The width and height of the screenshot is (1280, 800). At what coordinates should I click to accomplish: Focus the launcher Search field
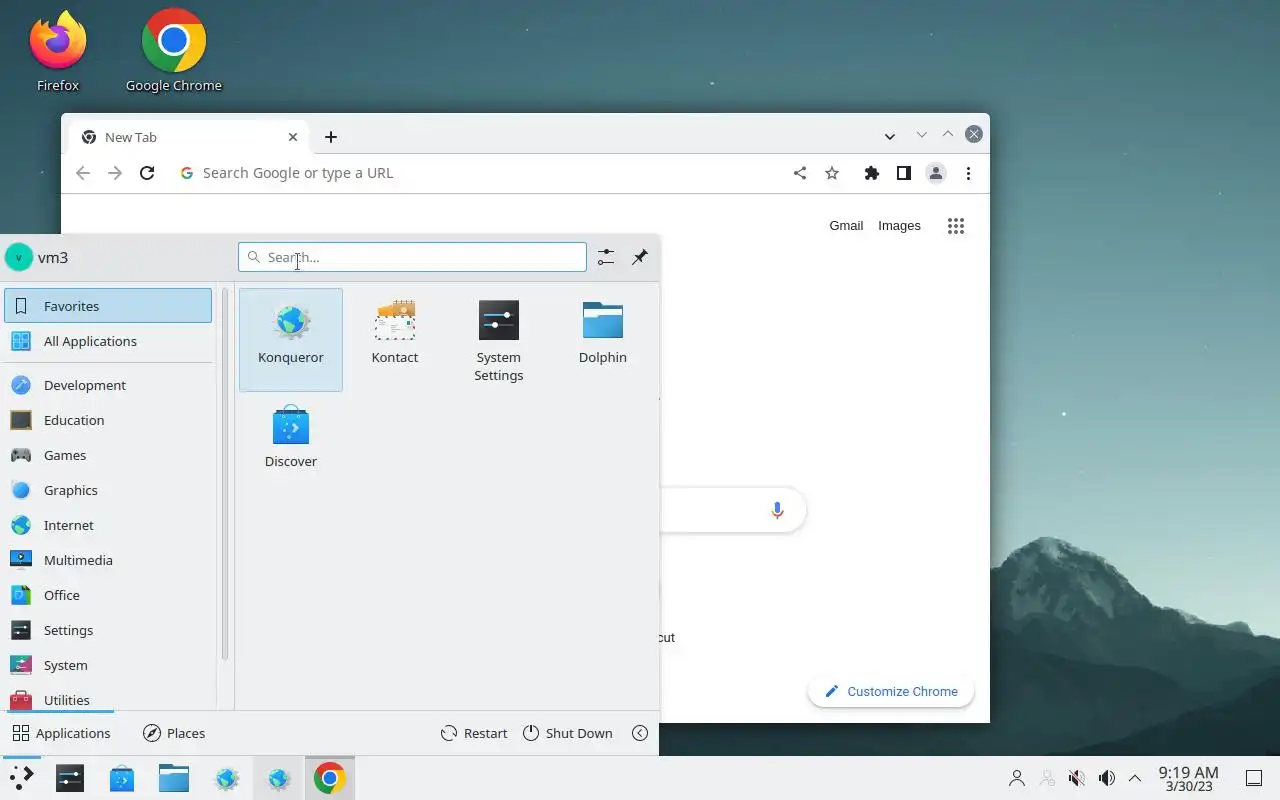(x=412, y=257)
